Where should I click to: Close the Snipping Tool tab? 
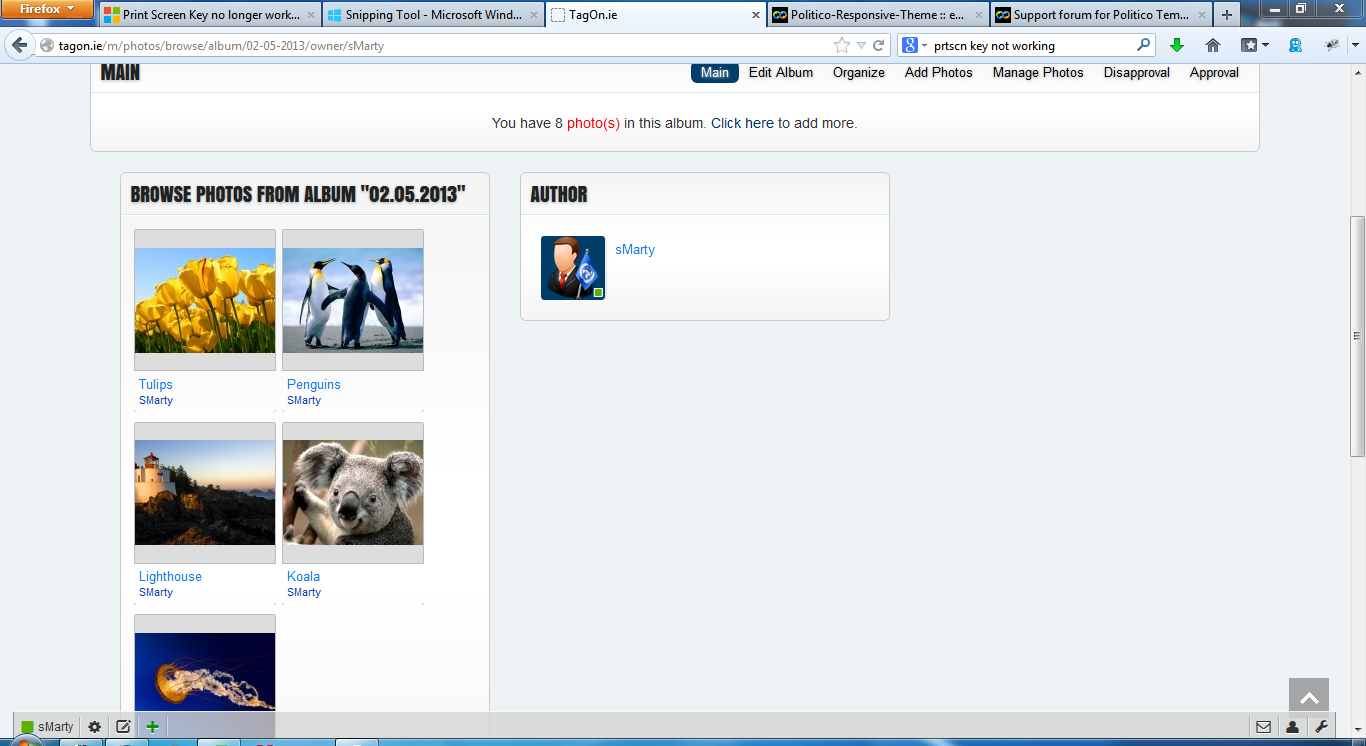[x=533, y=15]
